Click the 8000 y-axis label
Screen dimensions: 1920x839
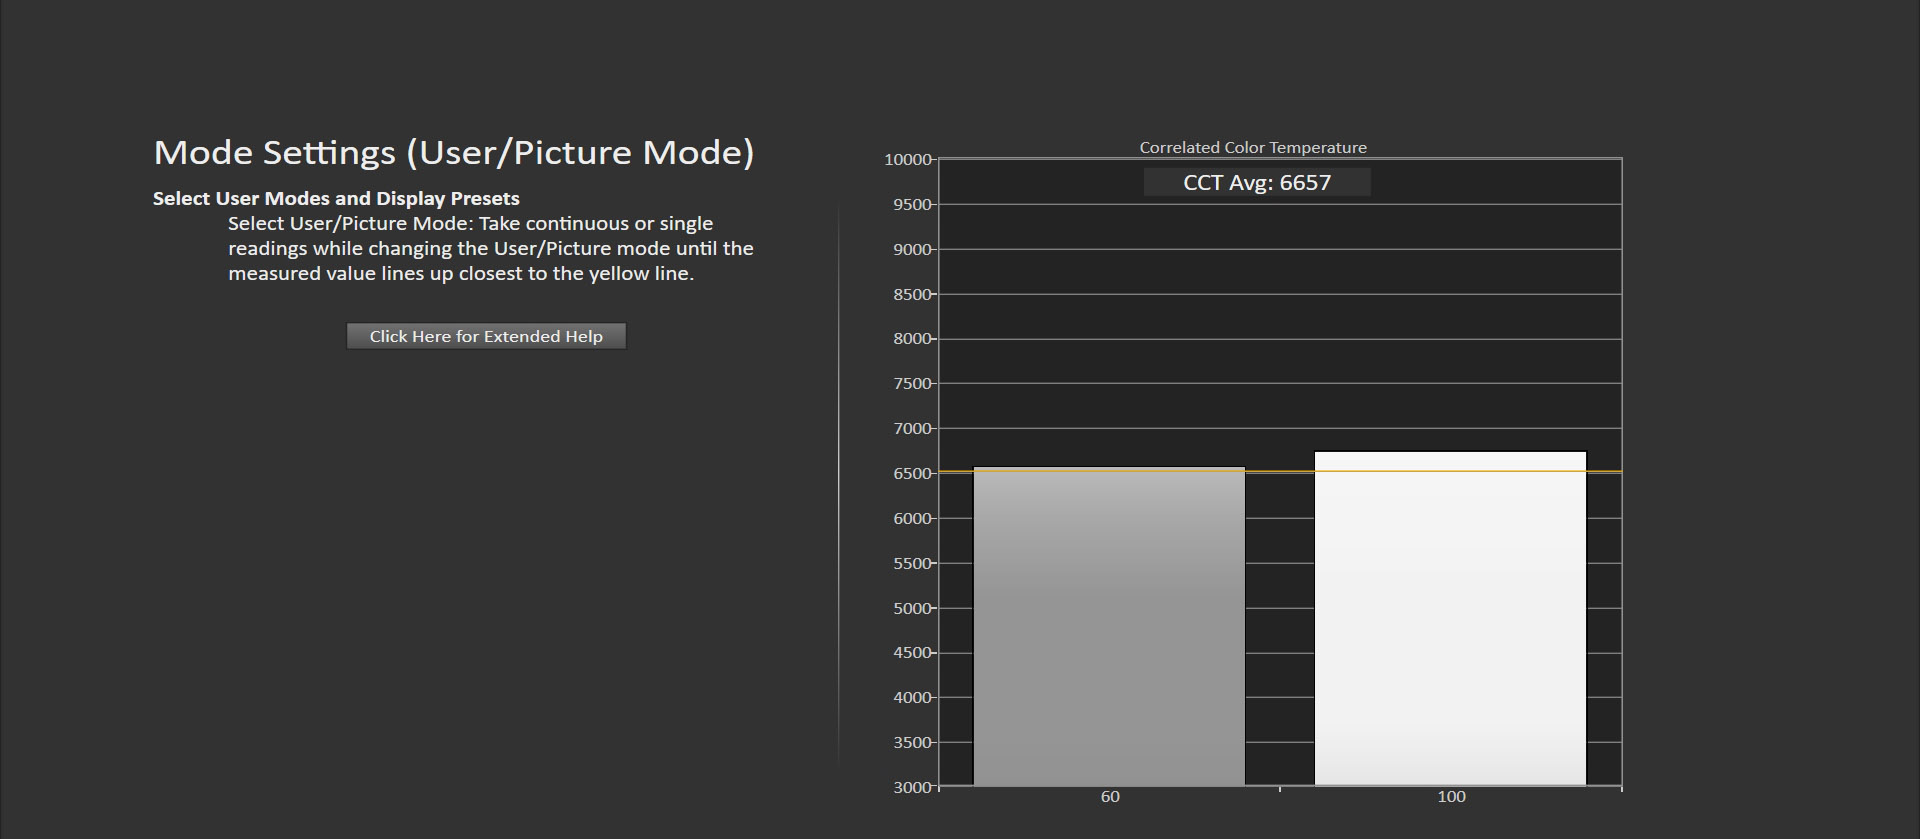912,339
